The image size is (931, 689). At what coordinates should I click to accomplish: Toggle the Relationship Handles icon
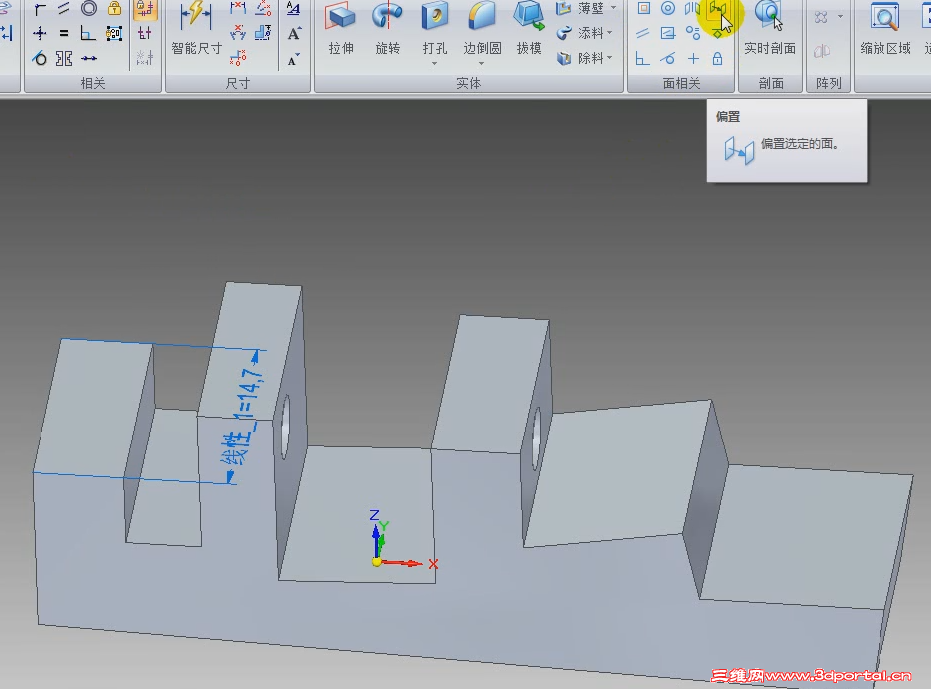coord(145,33)
